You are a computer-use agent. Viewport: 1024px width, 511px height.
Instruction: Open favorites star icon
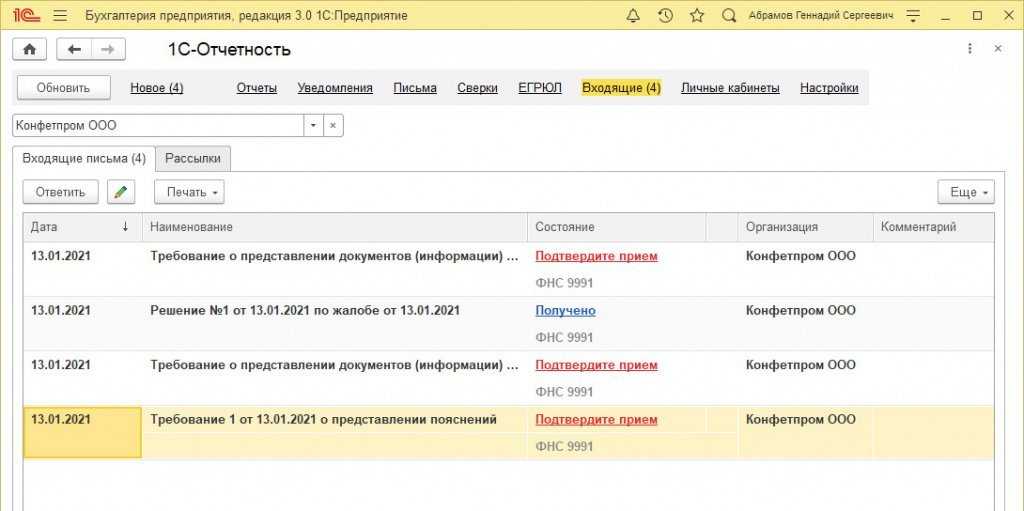tap(697, 15)
